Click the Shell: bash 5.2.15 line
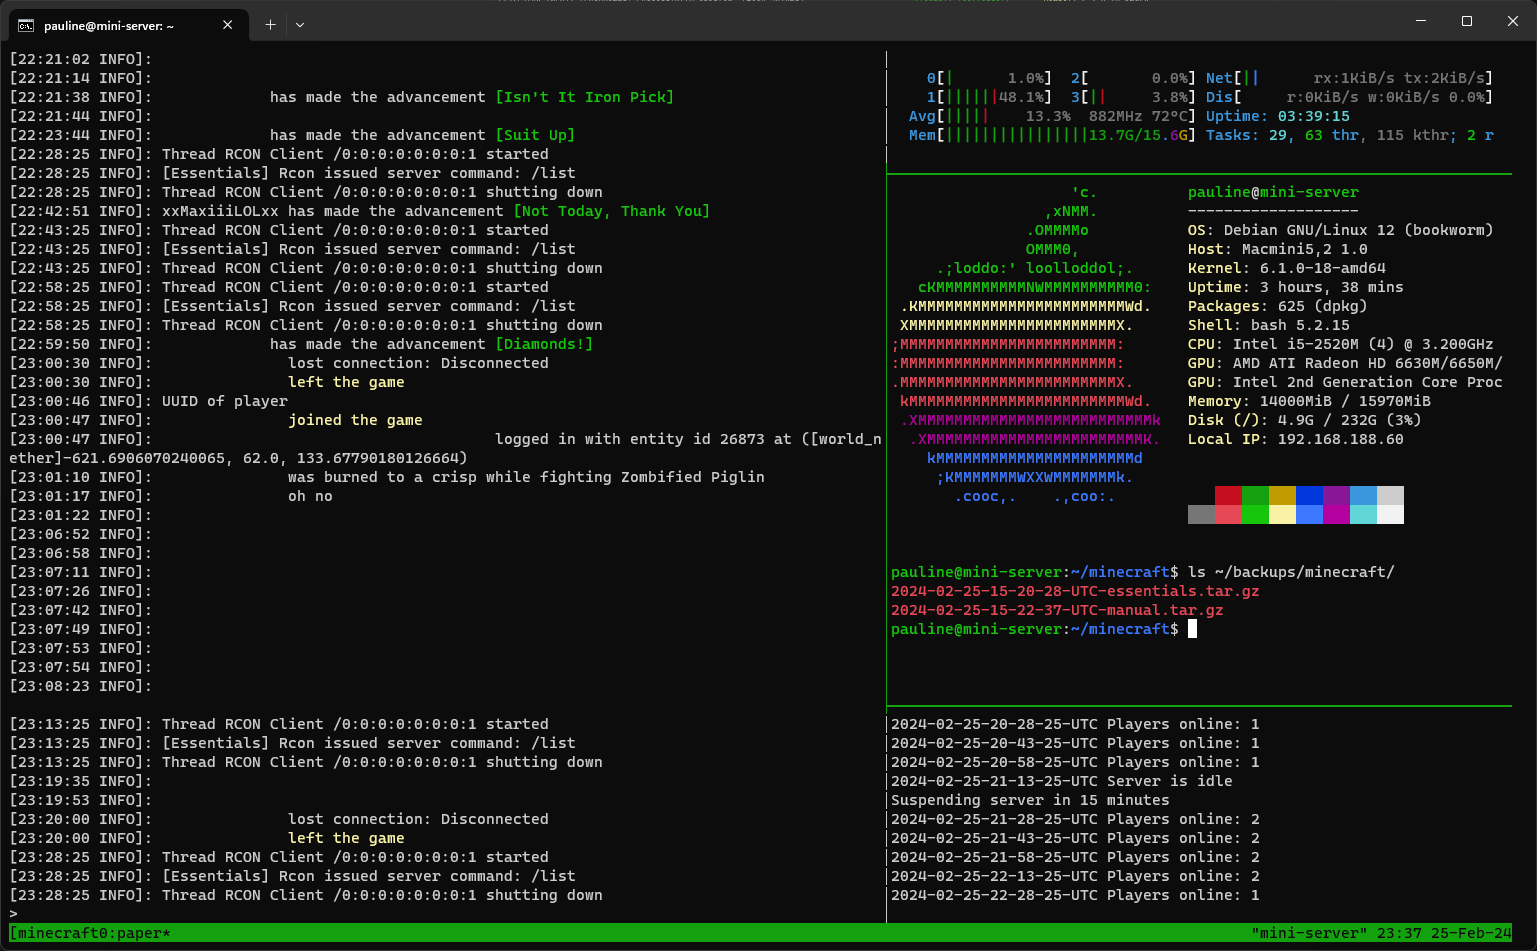Screen dimensions: 1537x951 (x=1268, y=325)
